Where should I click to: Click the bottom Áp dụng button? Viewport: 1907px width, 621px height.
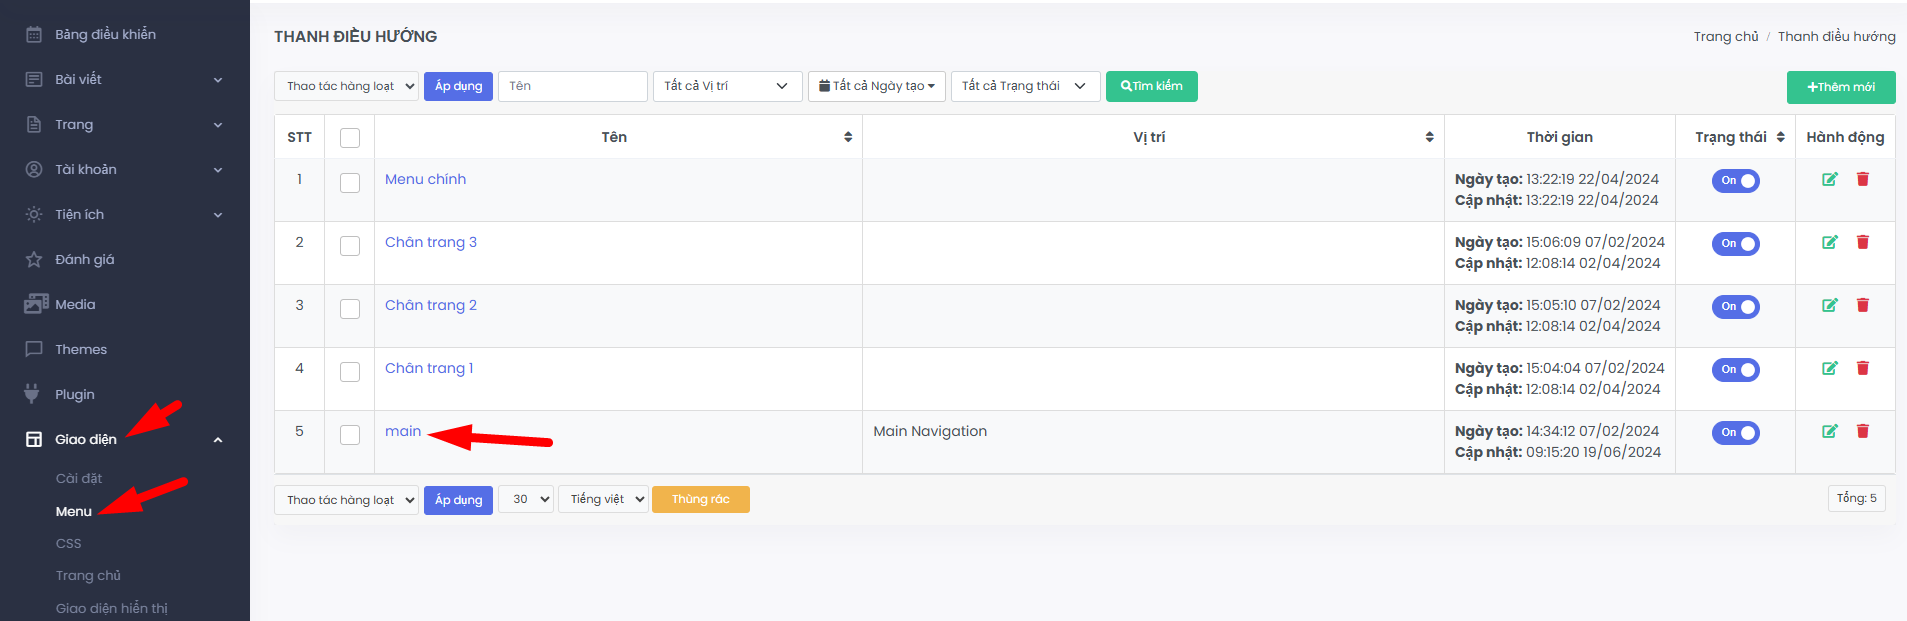[x=458, y=500]
